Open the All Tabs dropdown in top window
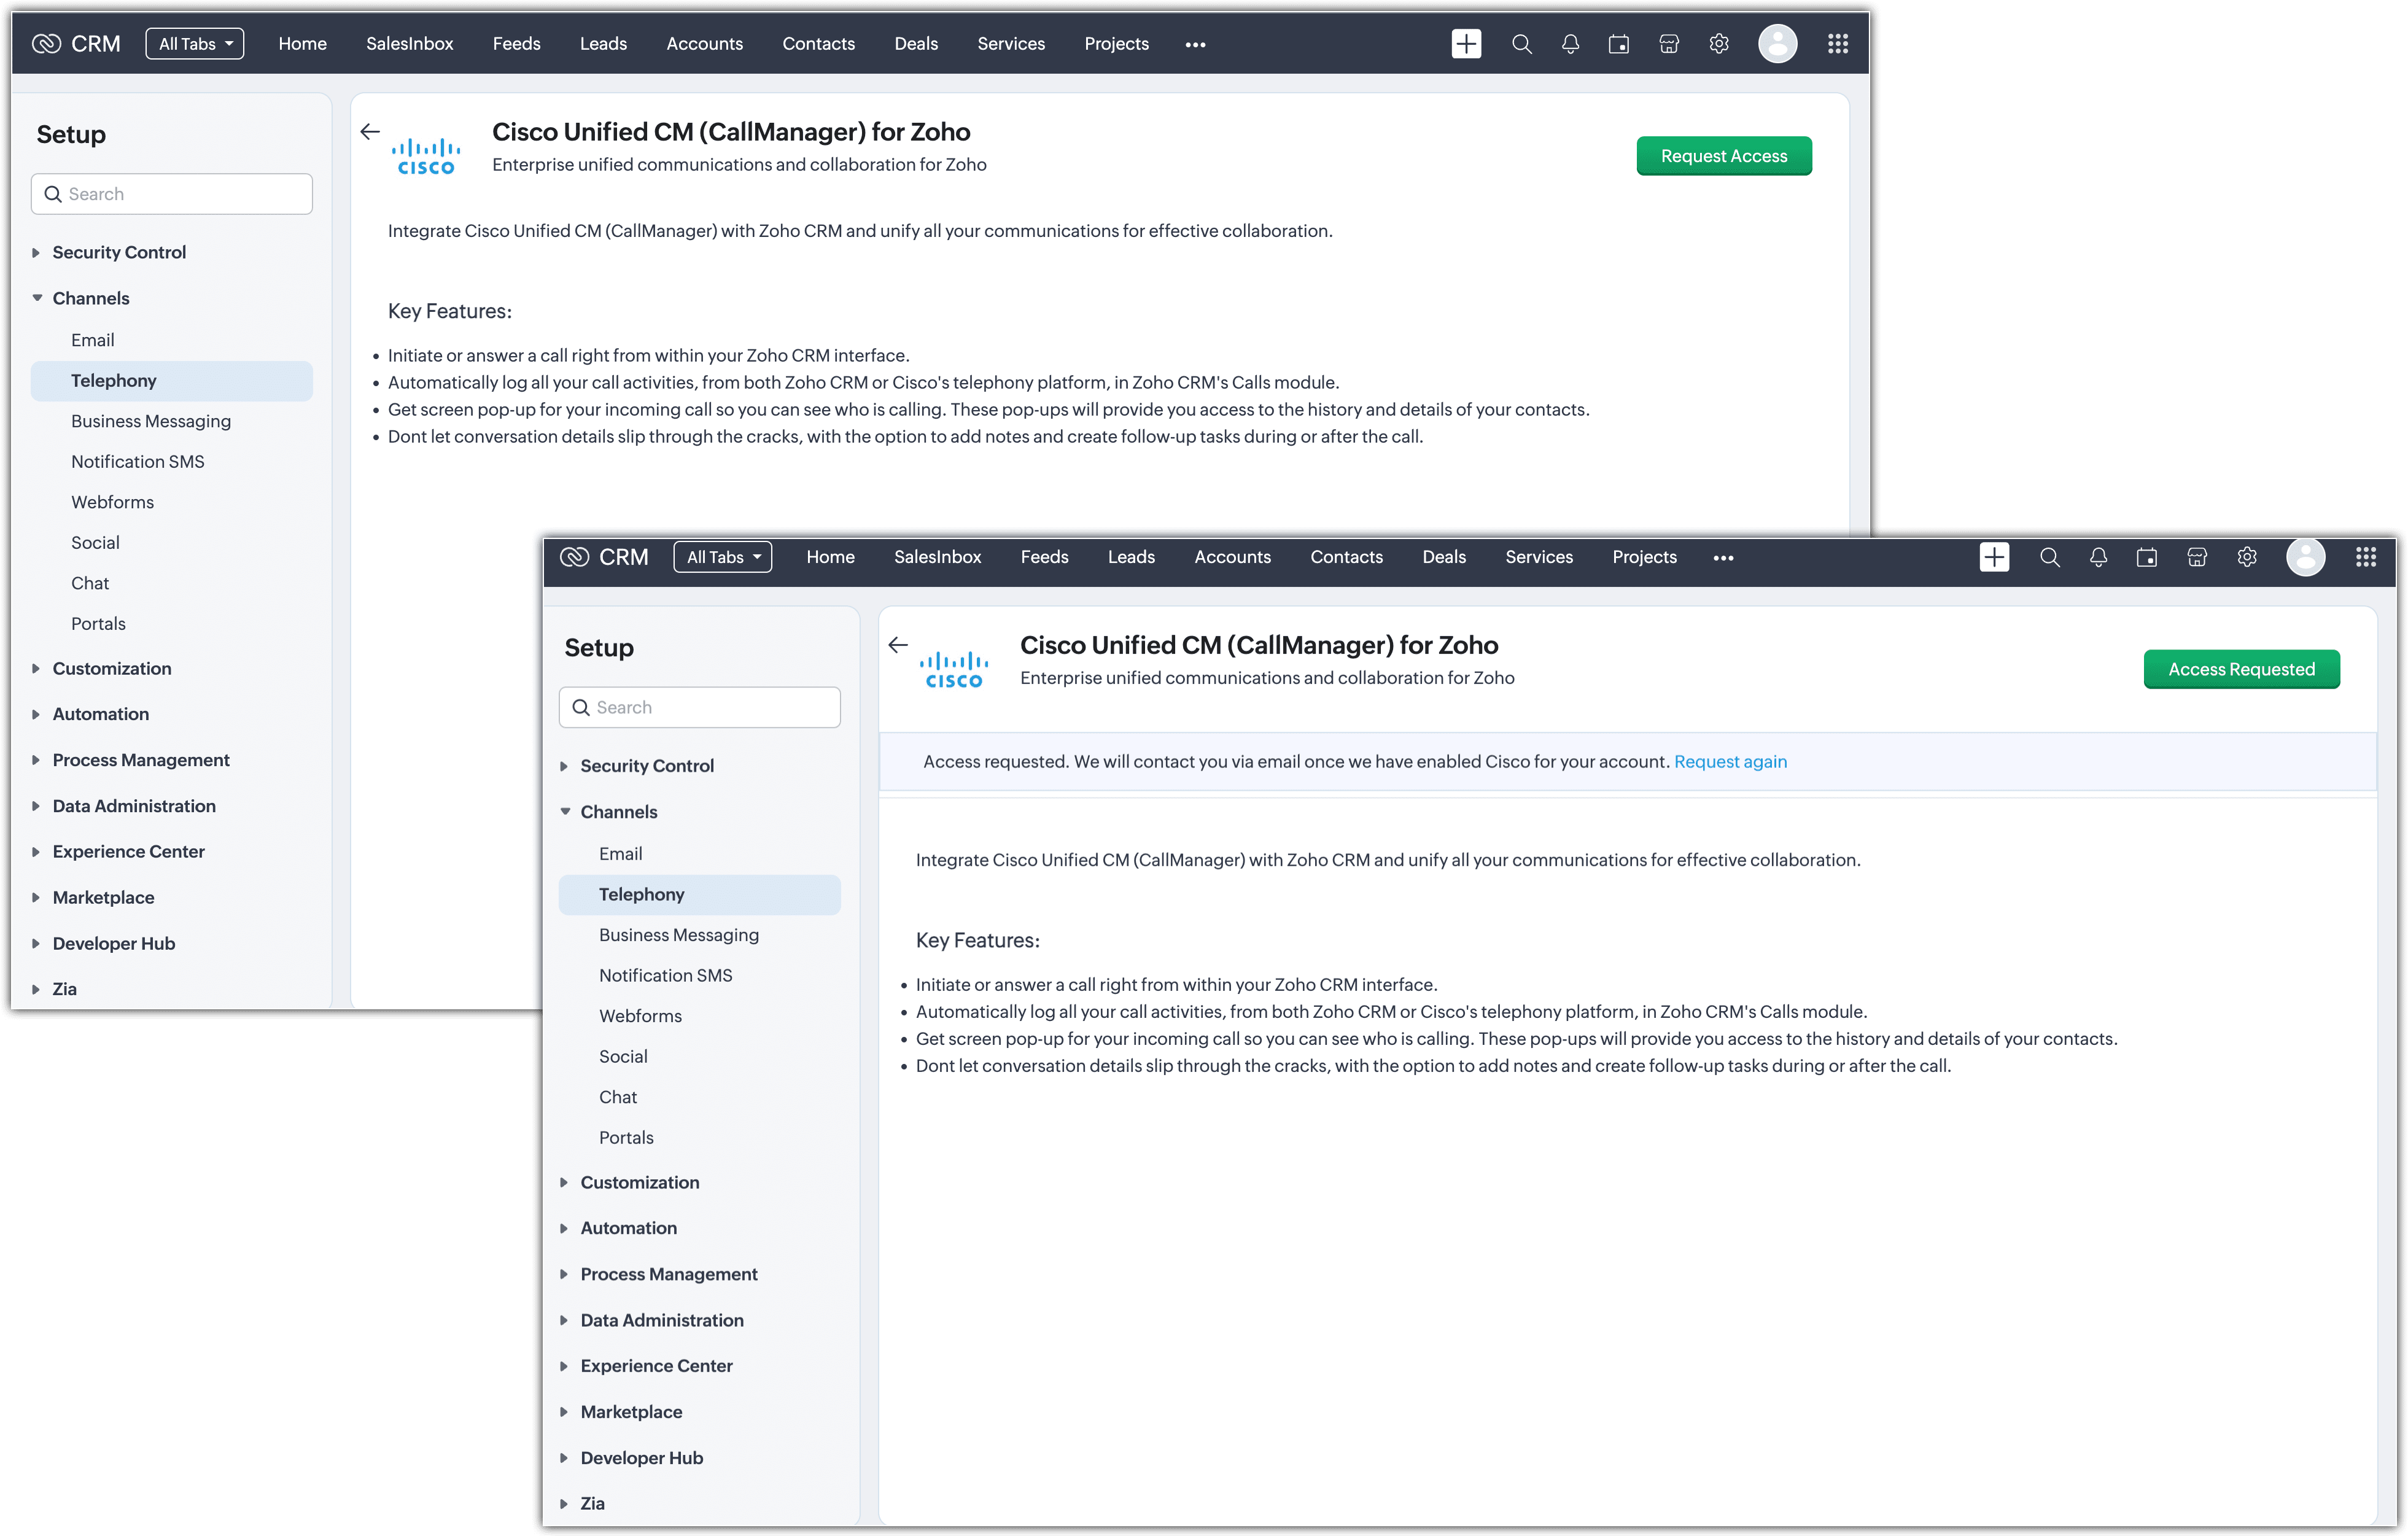The height and width of the screenshot is (1536, 2408). coord(195,44)
